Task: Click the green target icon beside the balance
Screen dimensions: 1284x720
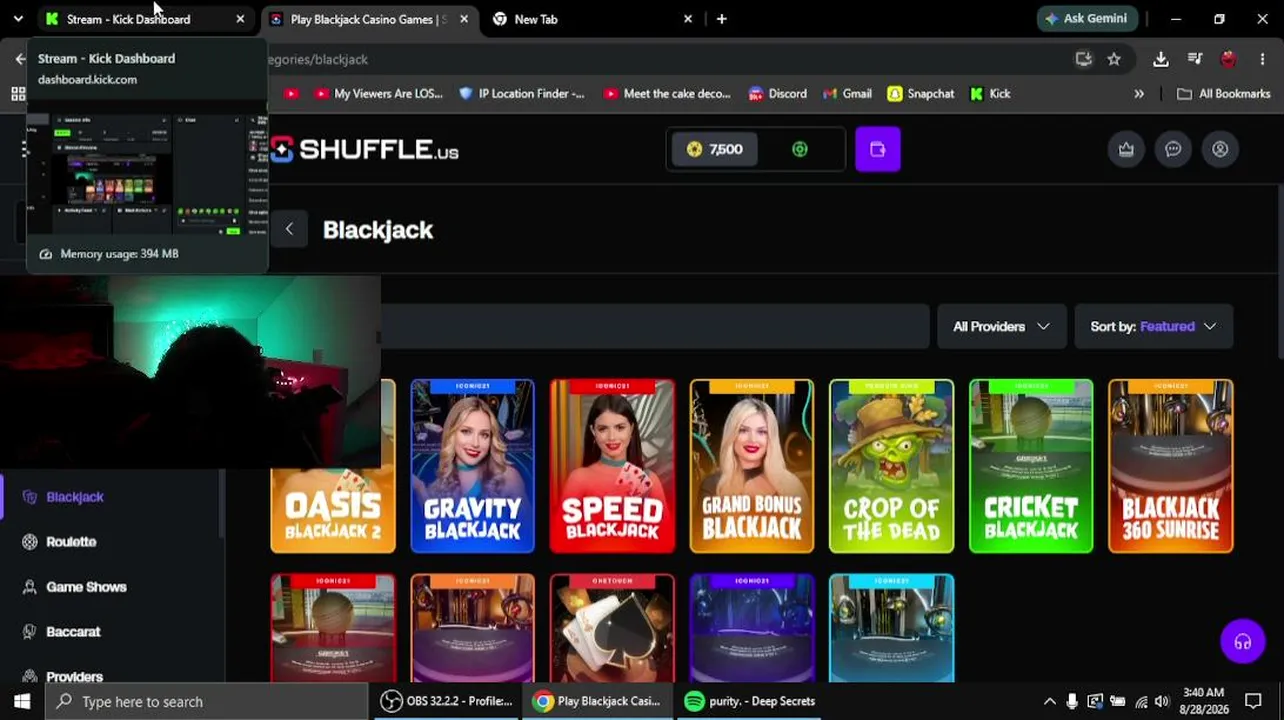Action: 800,149
